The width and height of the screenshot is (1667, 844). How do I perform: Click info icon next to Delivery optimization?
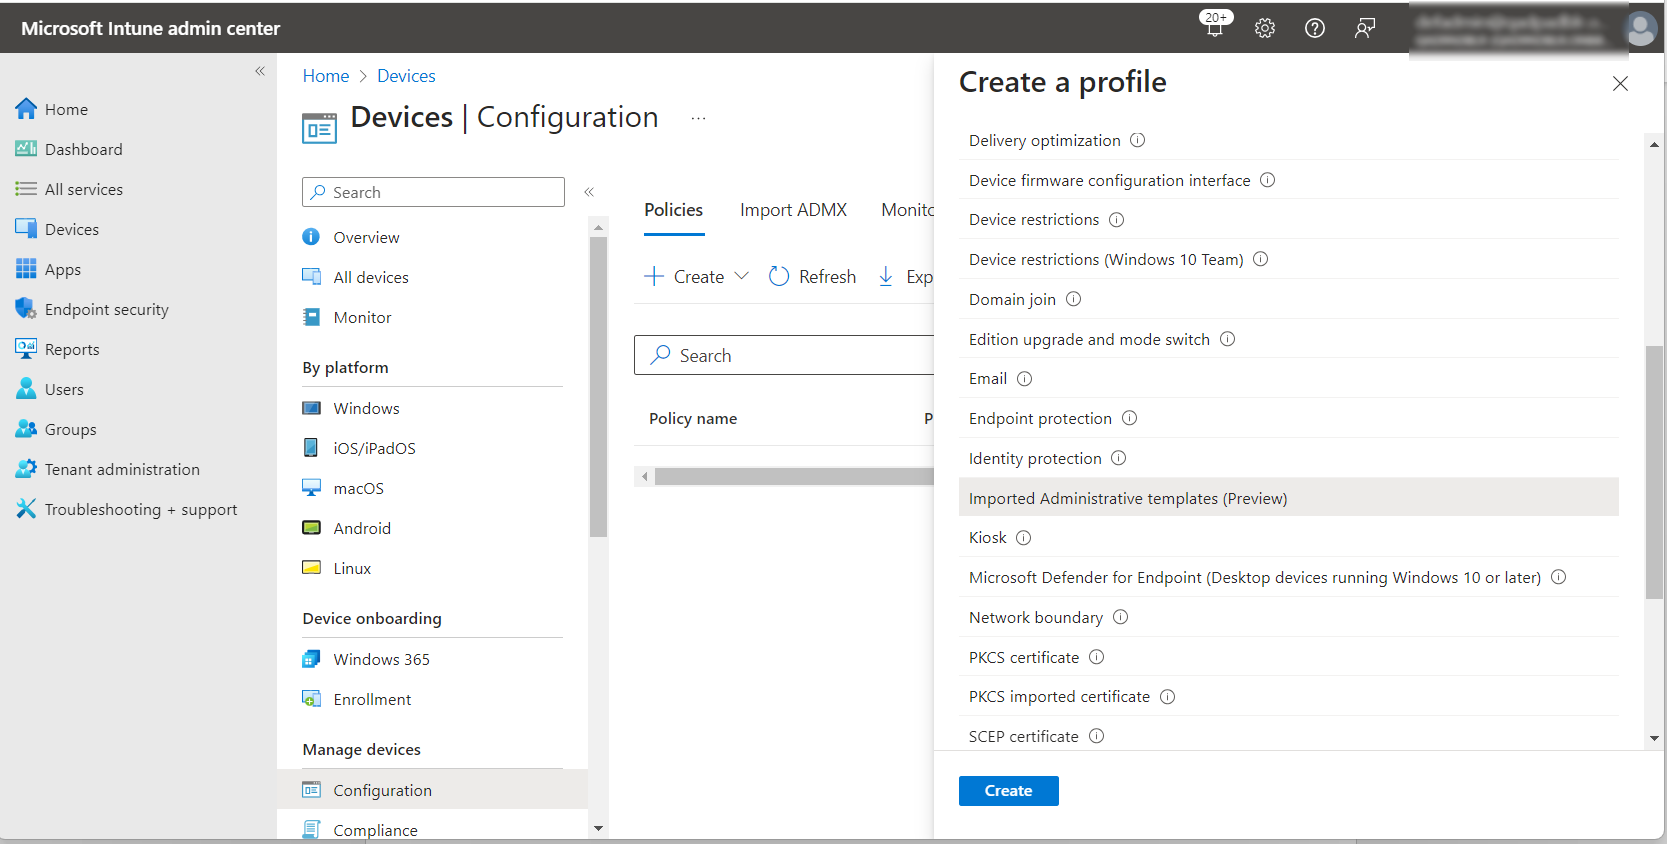tap(1137, 140)
